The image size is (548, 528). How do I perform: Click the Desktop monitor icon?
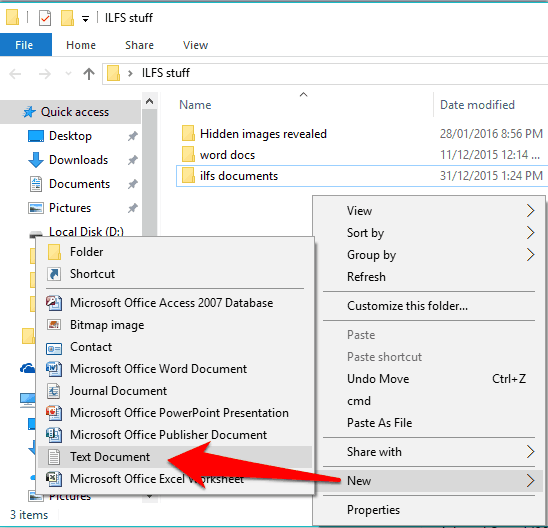[x=36, y=136]
